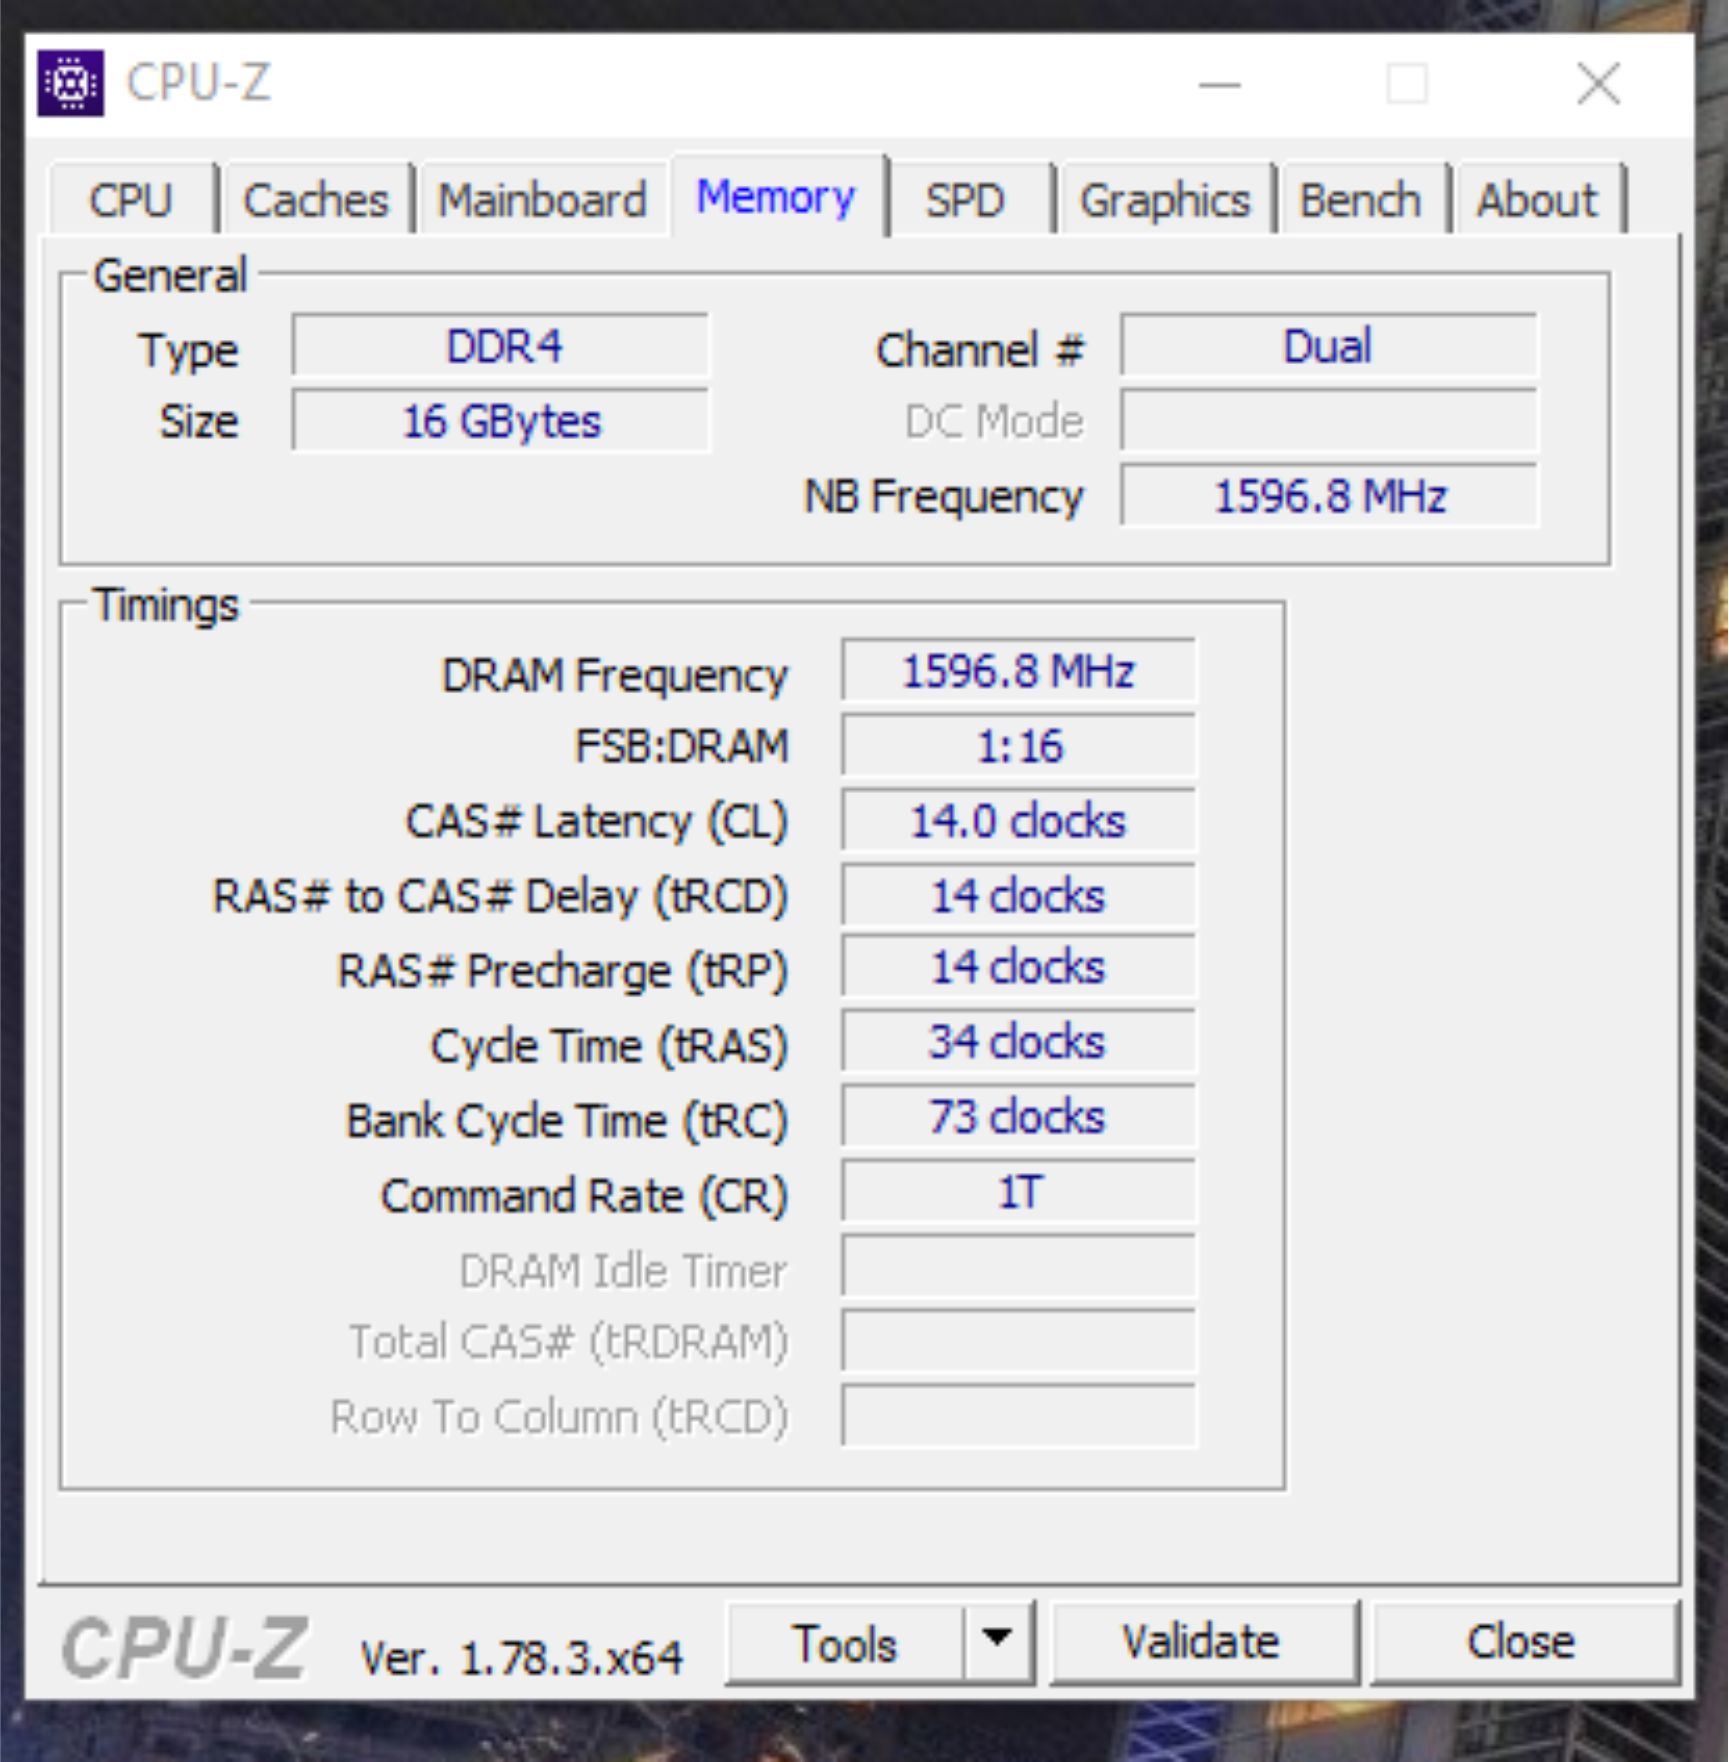Click the version text Ver. 1.78.3.x64
Image resolution: width=1729 pixels, height=1762 pixels.
(521, 1658)
